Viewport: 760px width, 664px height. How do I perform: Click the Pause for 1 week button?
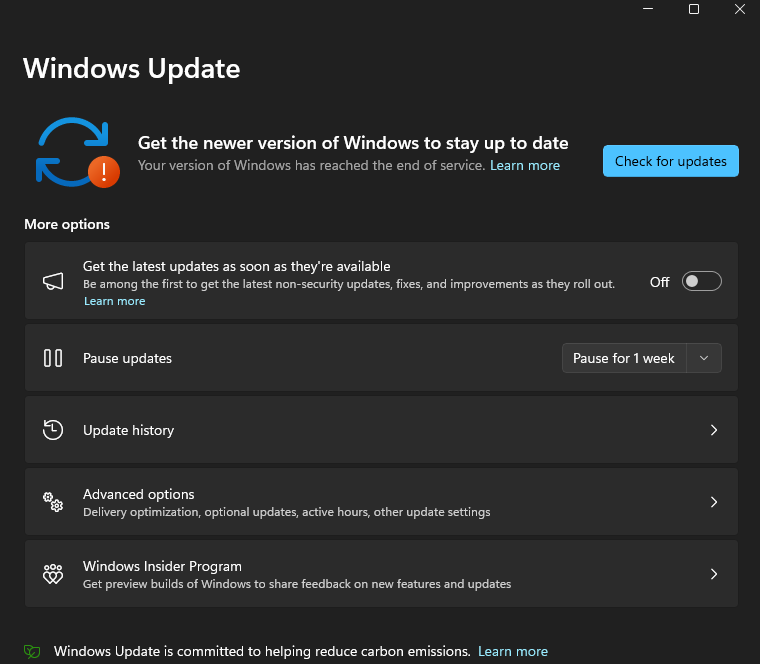click(x=624, y=358)
